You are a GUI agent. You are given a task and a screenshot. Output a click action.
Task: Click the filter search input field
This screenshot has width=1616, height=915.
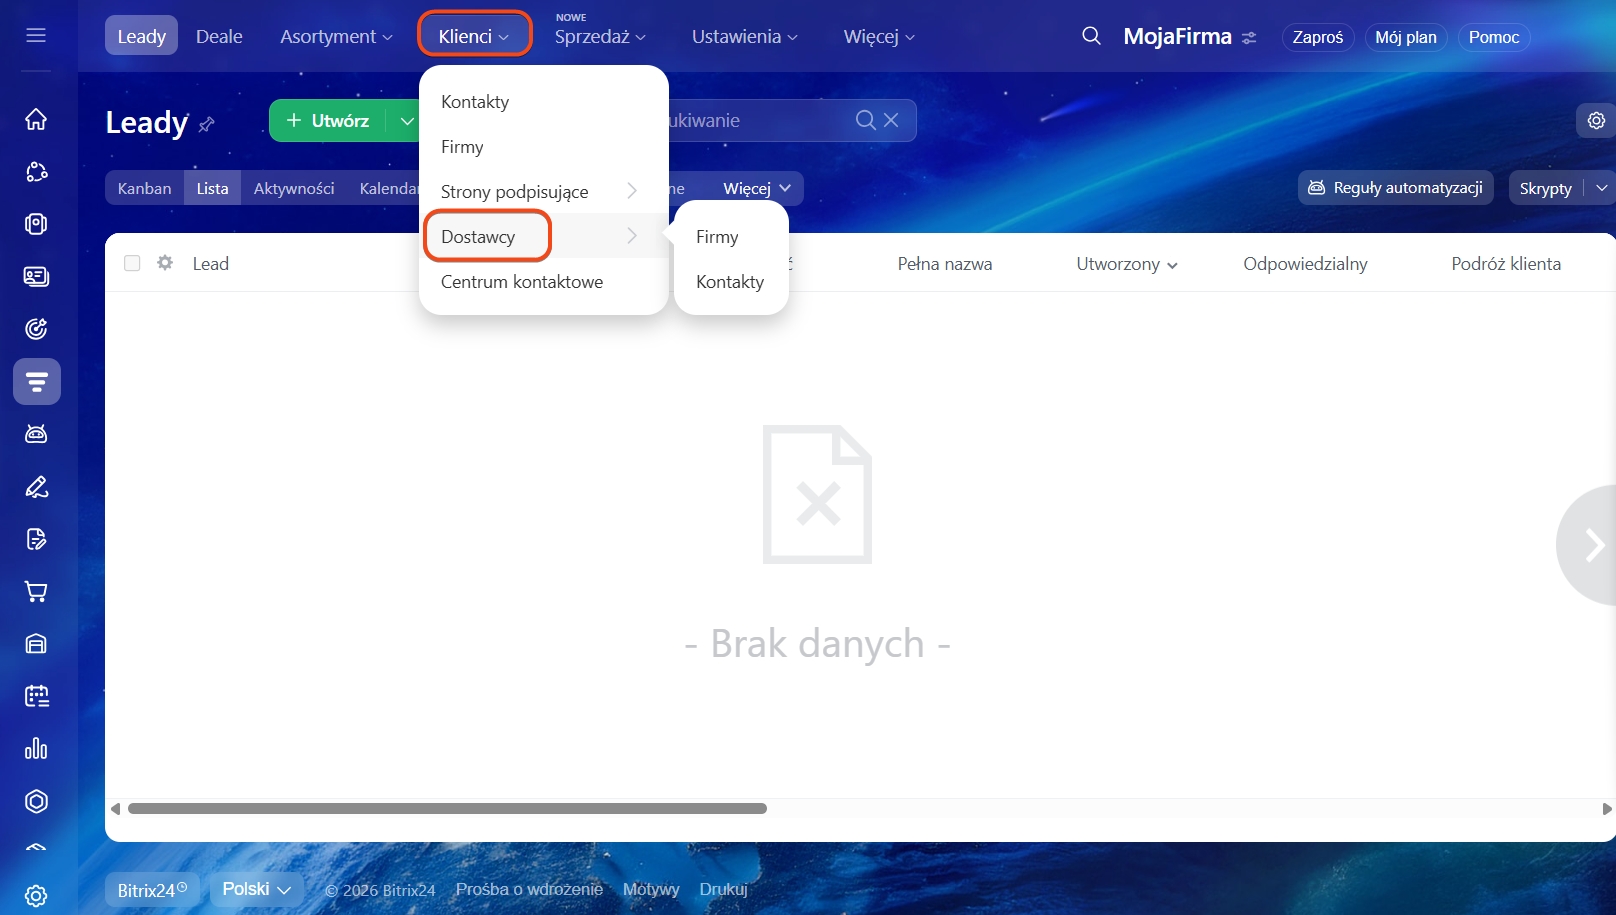click(x=760, y=120)
